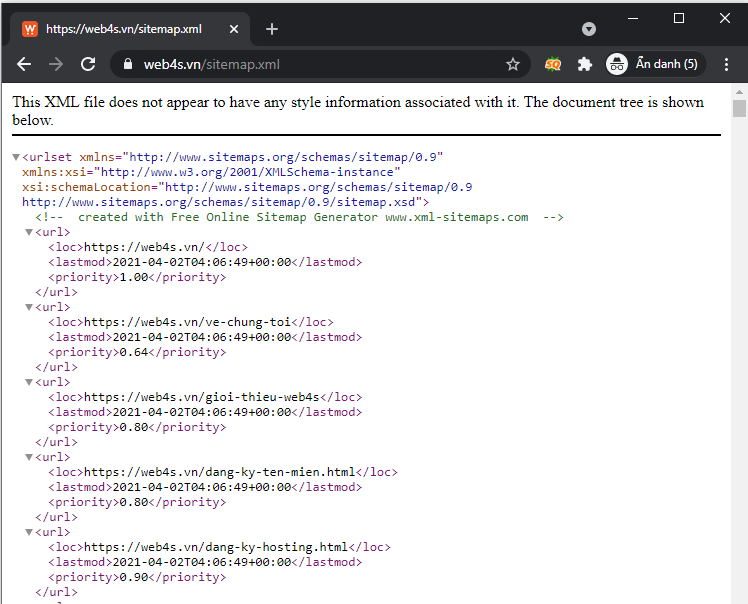Click the browser forward arrow button
The image size is (748, 604).
[56, 64]
